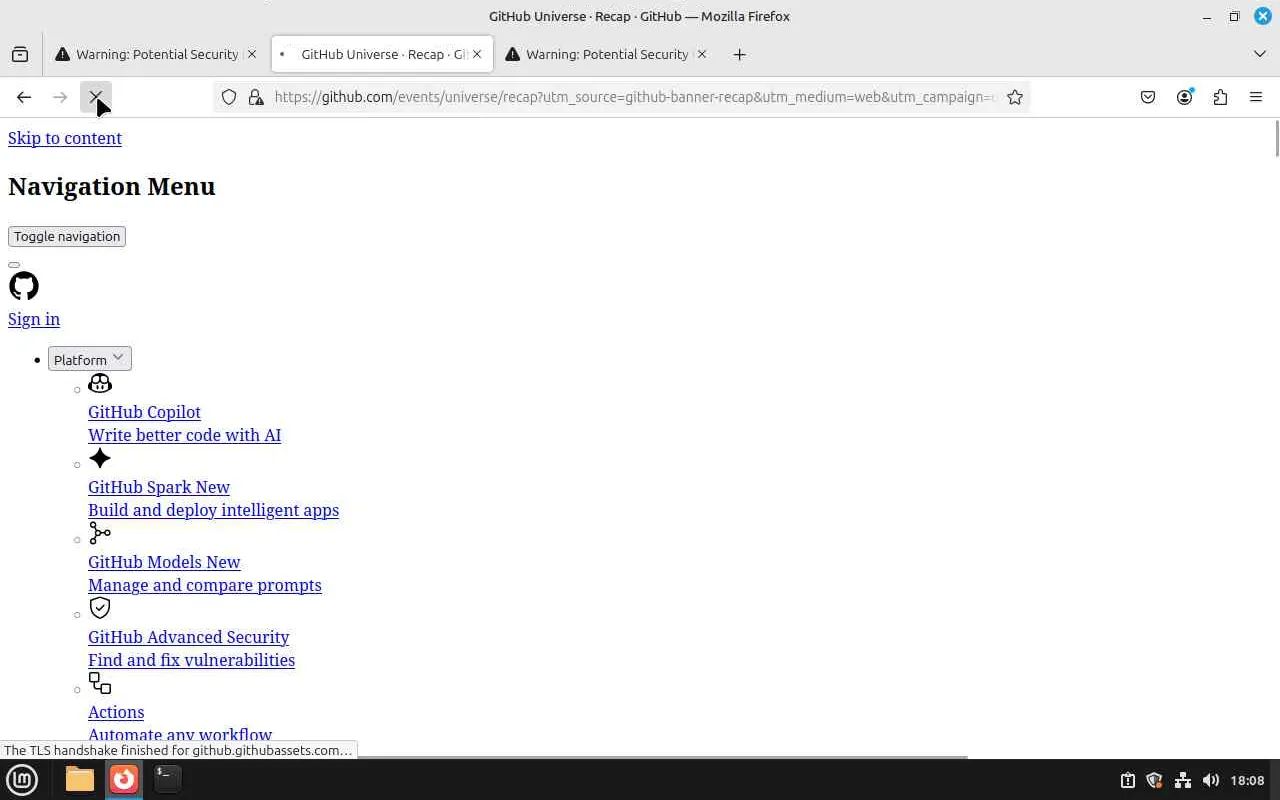Open Save to Pocket button
Viewport: 1280px width, 800px height.
1148,97
